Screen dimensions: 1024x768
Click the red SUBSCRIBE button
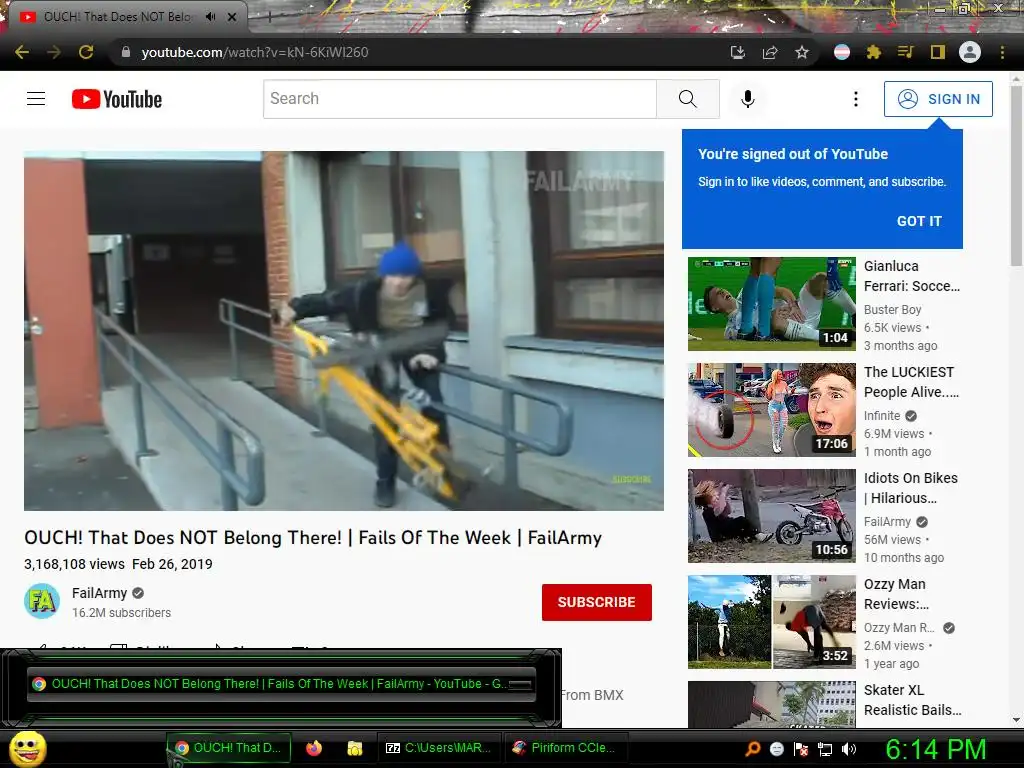(x=596, y=602)
